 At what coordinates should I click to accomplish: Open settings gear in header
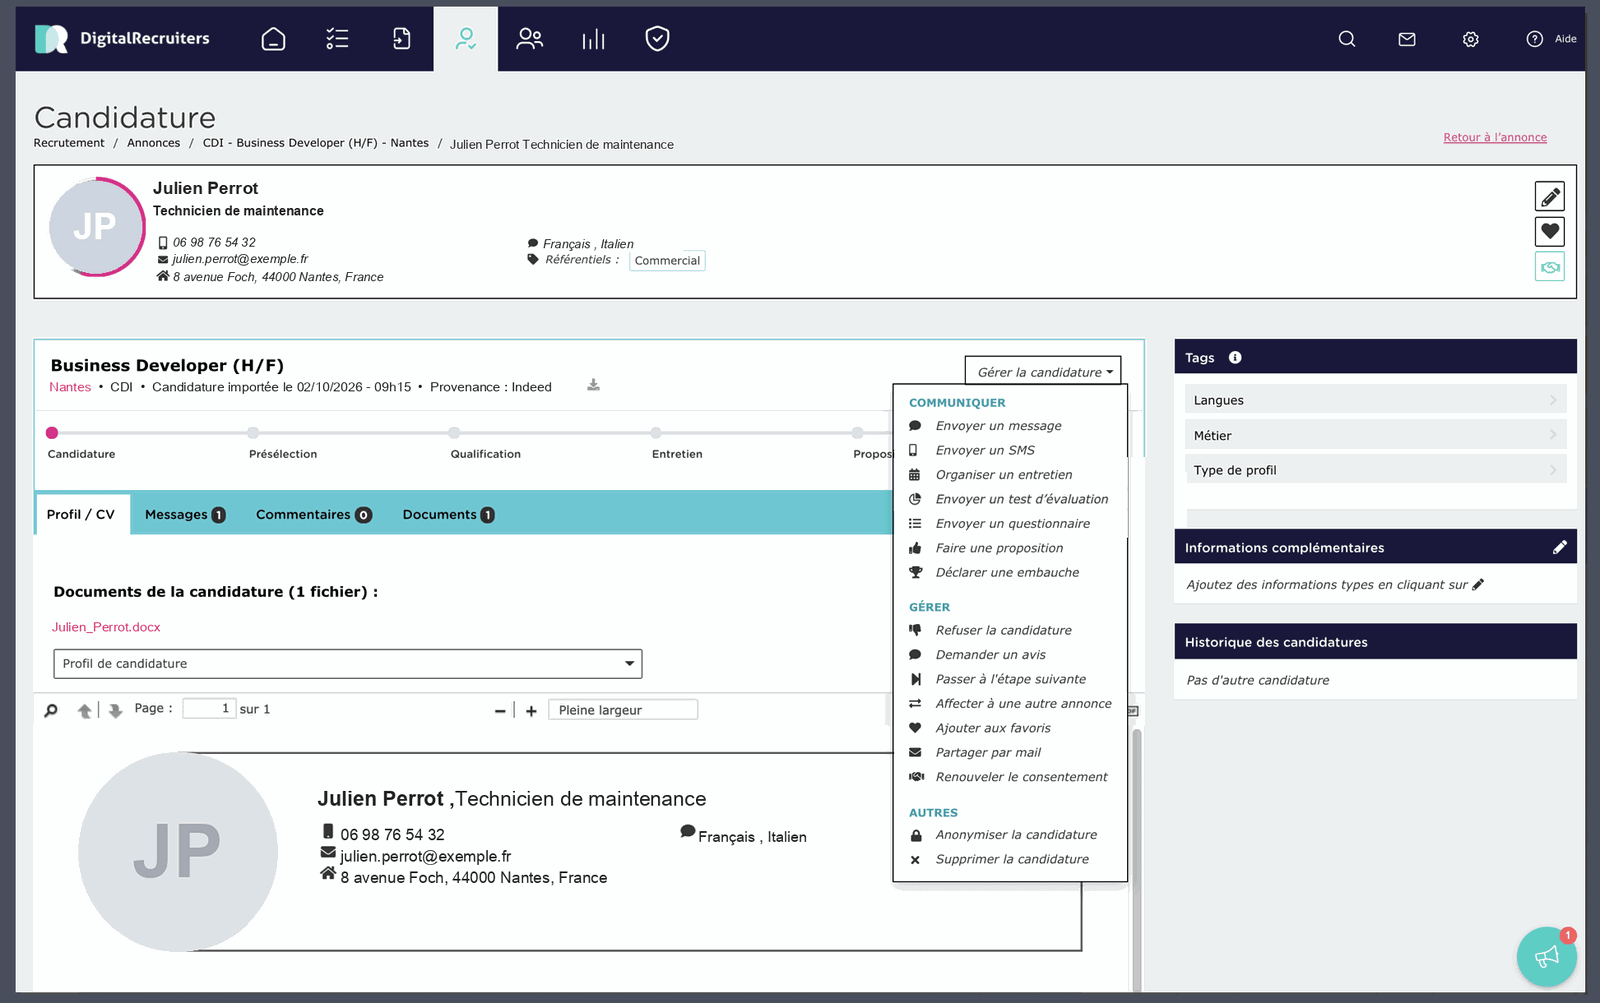pos(1471,39)
